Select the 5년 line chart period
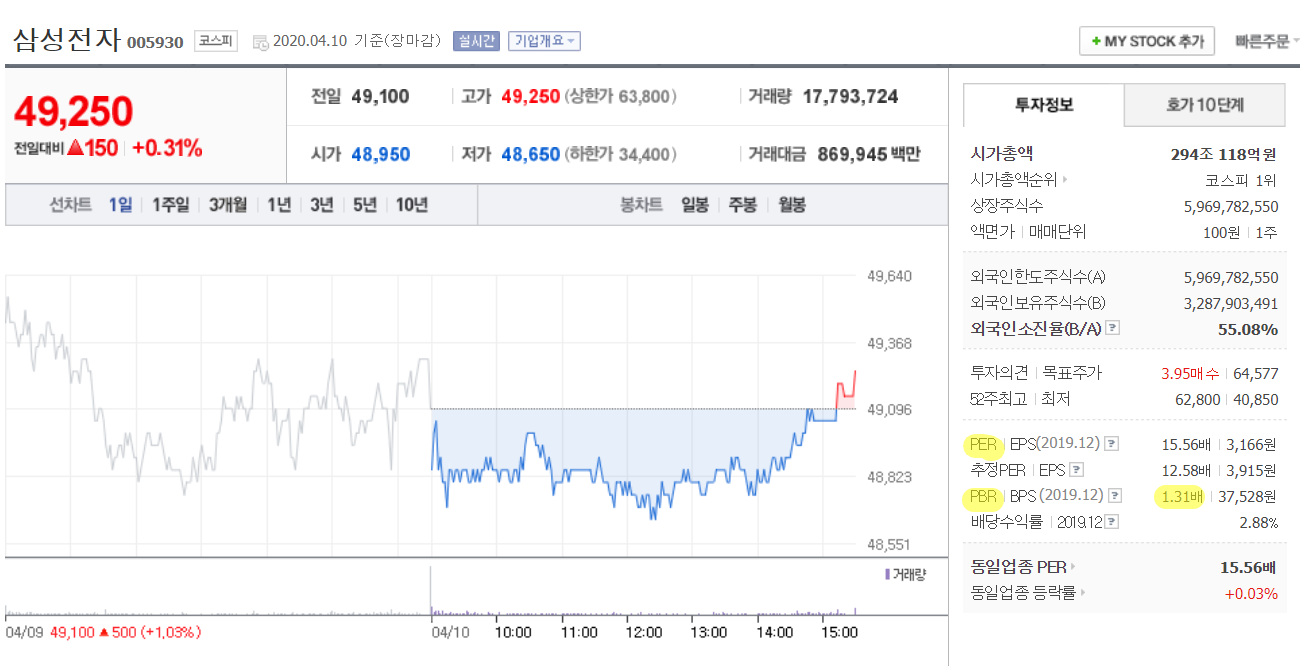This screenshot has width=1311, height=666. click(x=365, y=205)
